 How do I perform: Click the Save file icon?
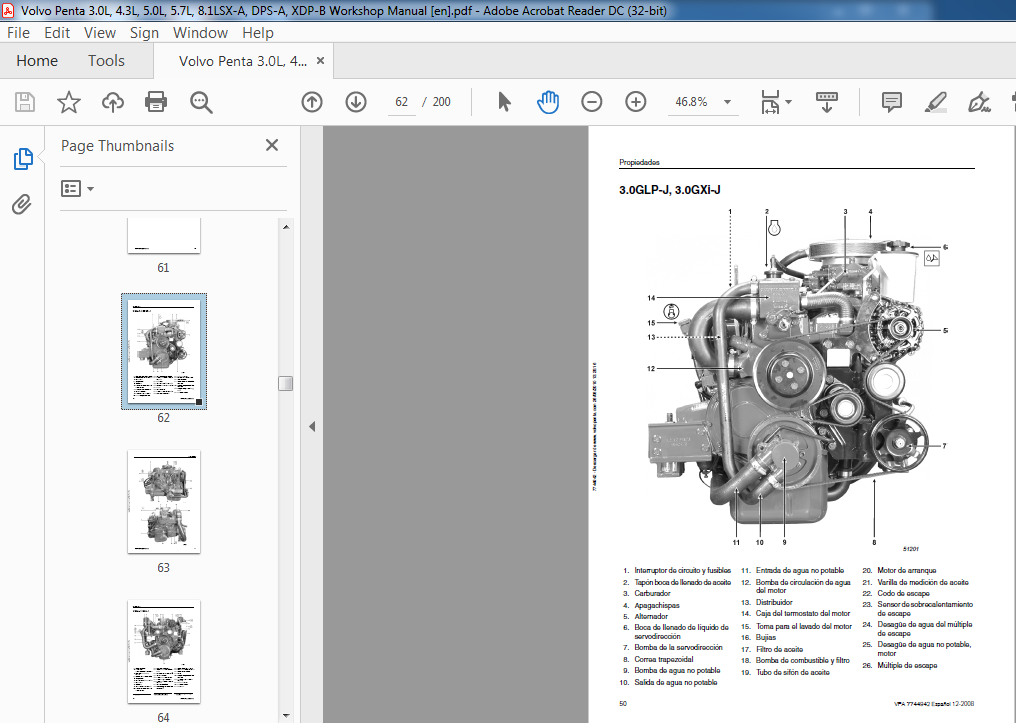coord(25,102)
